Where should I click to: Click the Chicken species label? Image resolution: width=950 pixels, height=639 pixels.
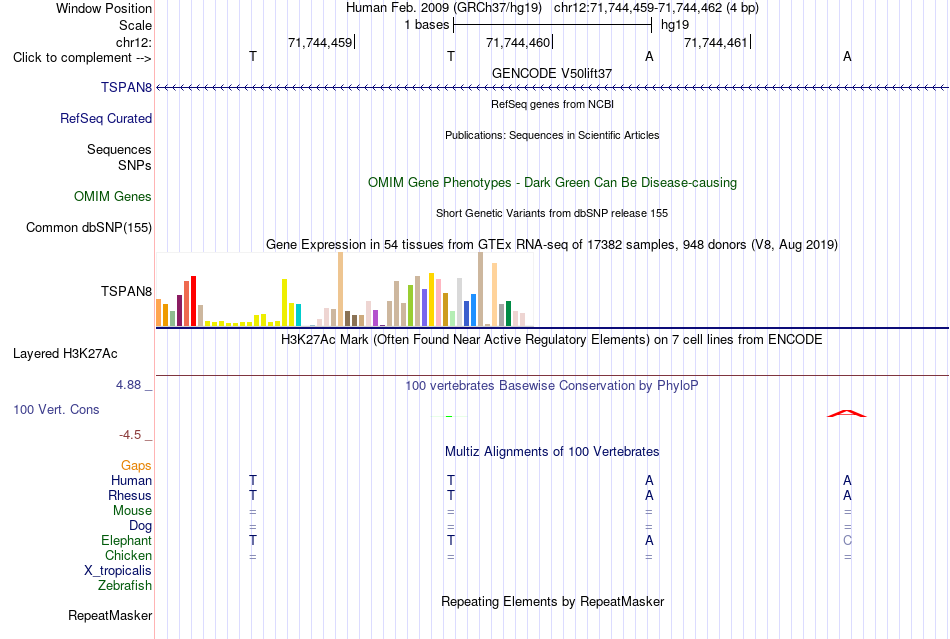[x=128, y=555]
